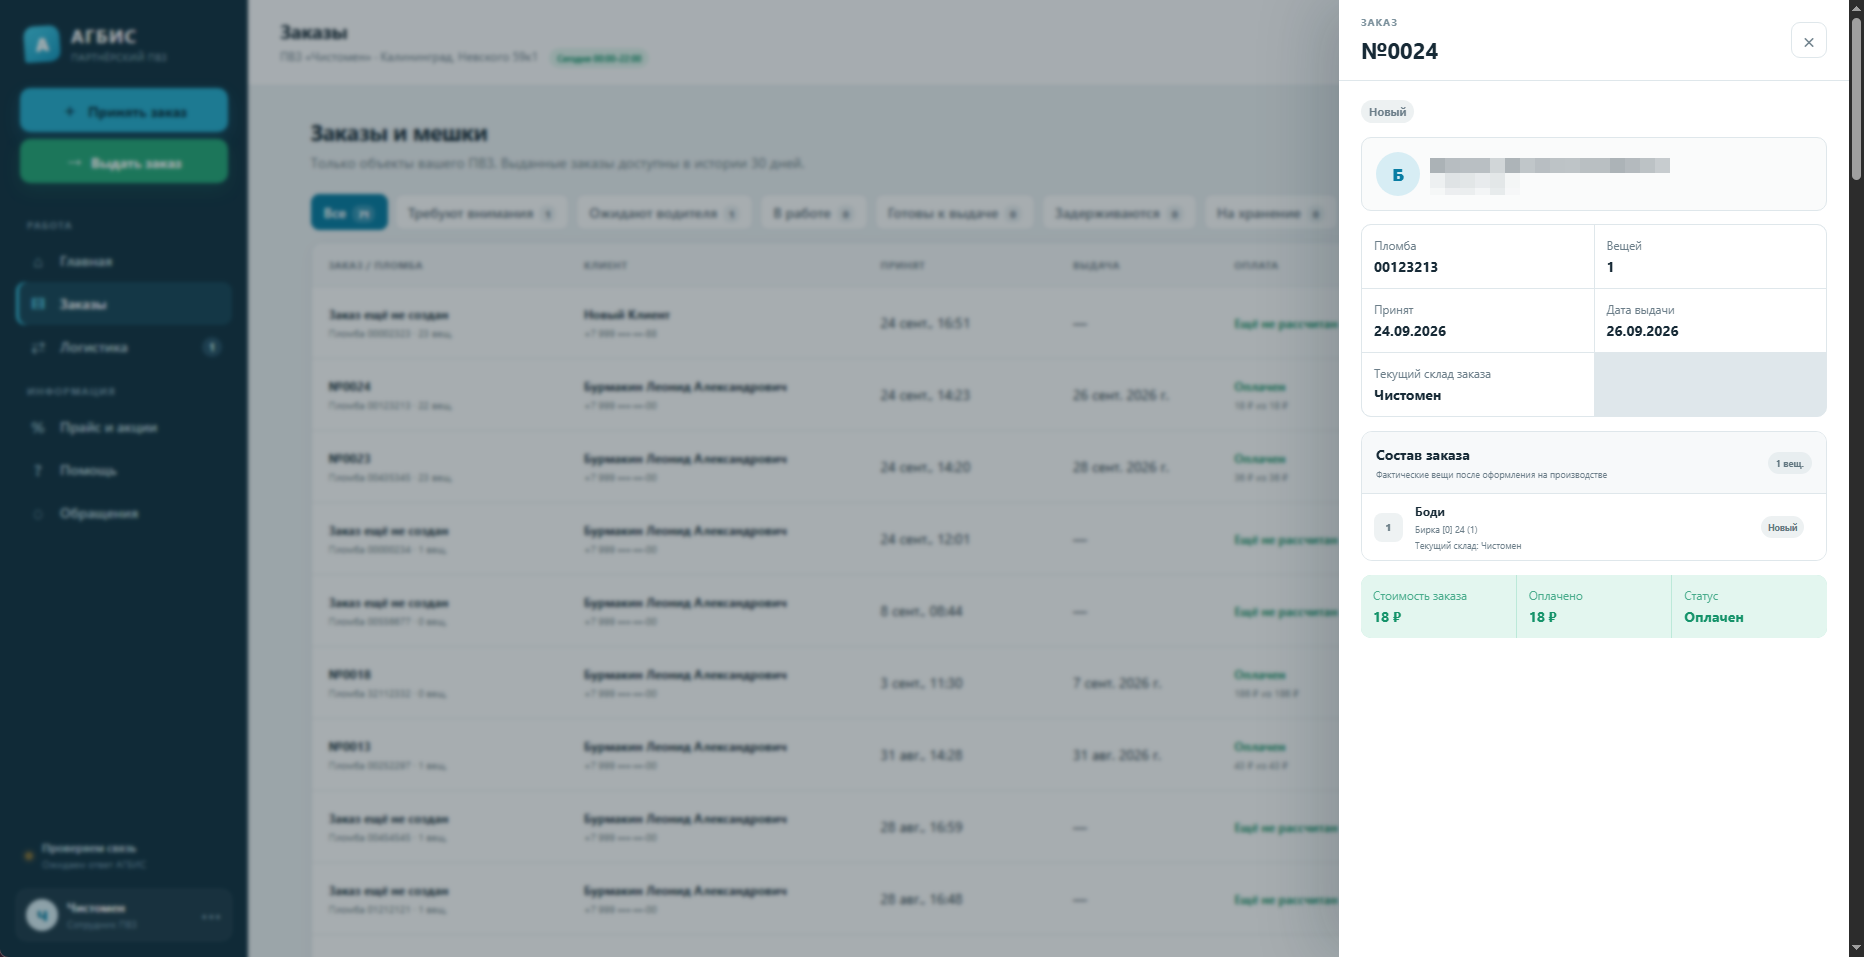Viewport: 1864px width, 957px height.
Task: Open order №0013 row in table
Action: tap(824, 755)
